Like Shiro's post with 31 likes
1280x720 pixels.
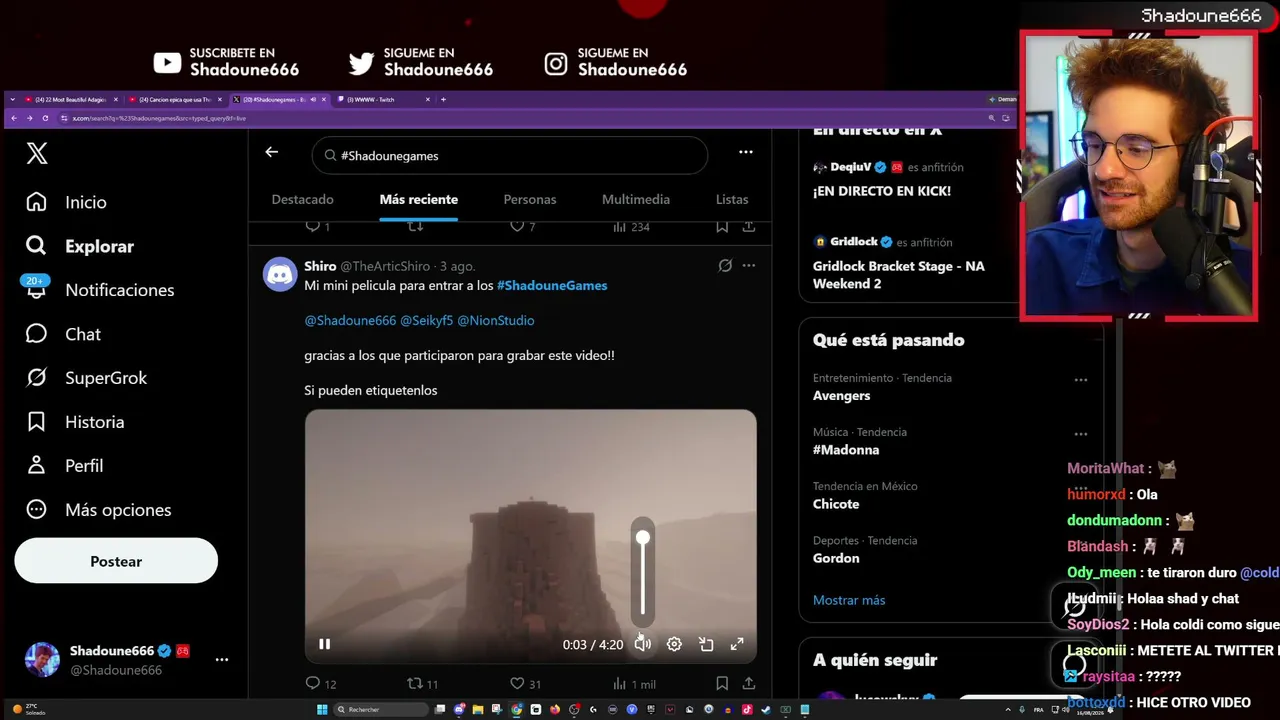(x=526, y=684)
